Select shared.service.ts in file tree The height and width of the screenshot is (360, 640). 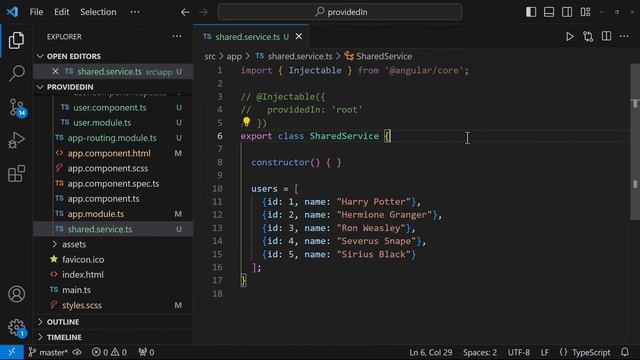pos(100,229)
